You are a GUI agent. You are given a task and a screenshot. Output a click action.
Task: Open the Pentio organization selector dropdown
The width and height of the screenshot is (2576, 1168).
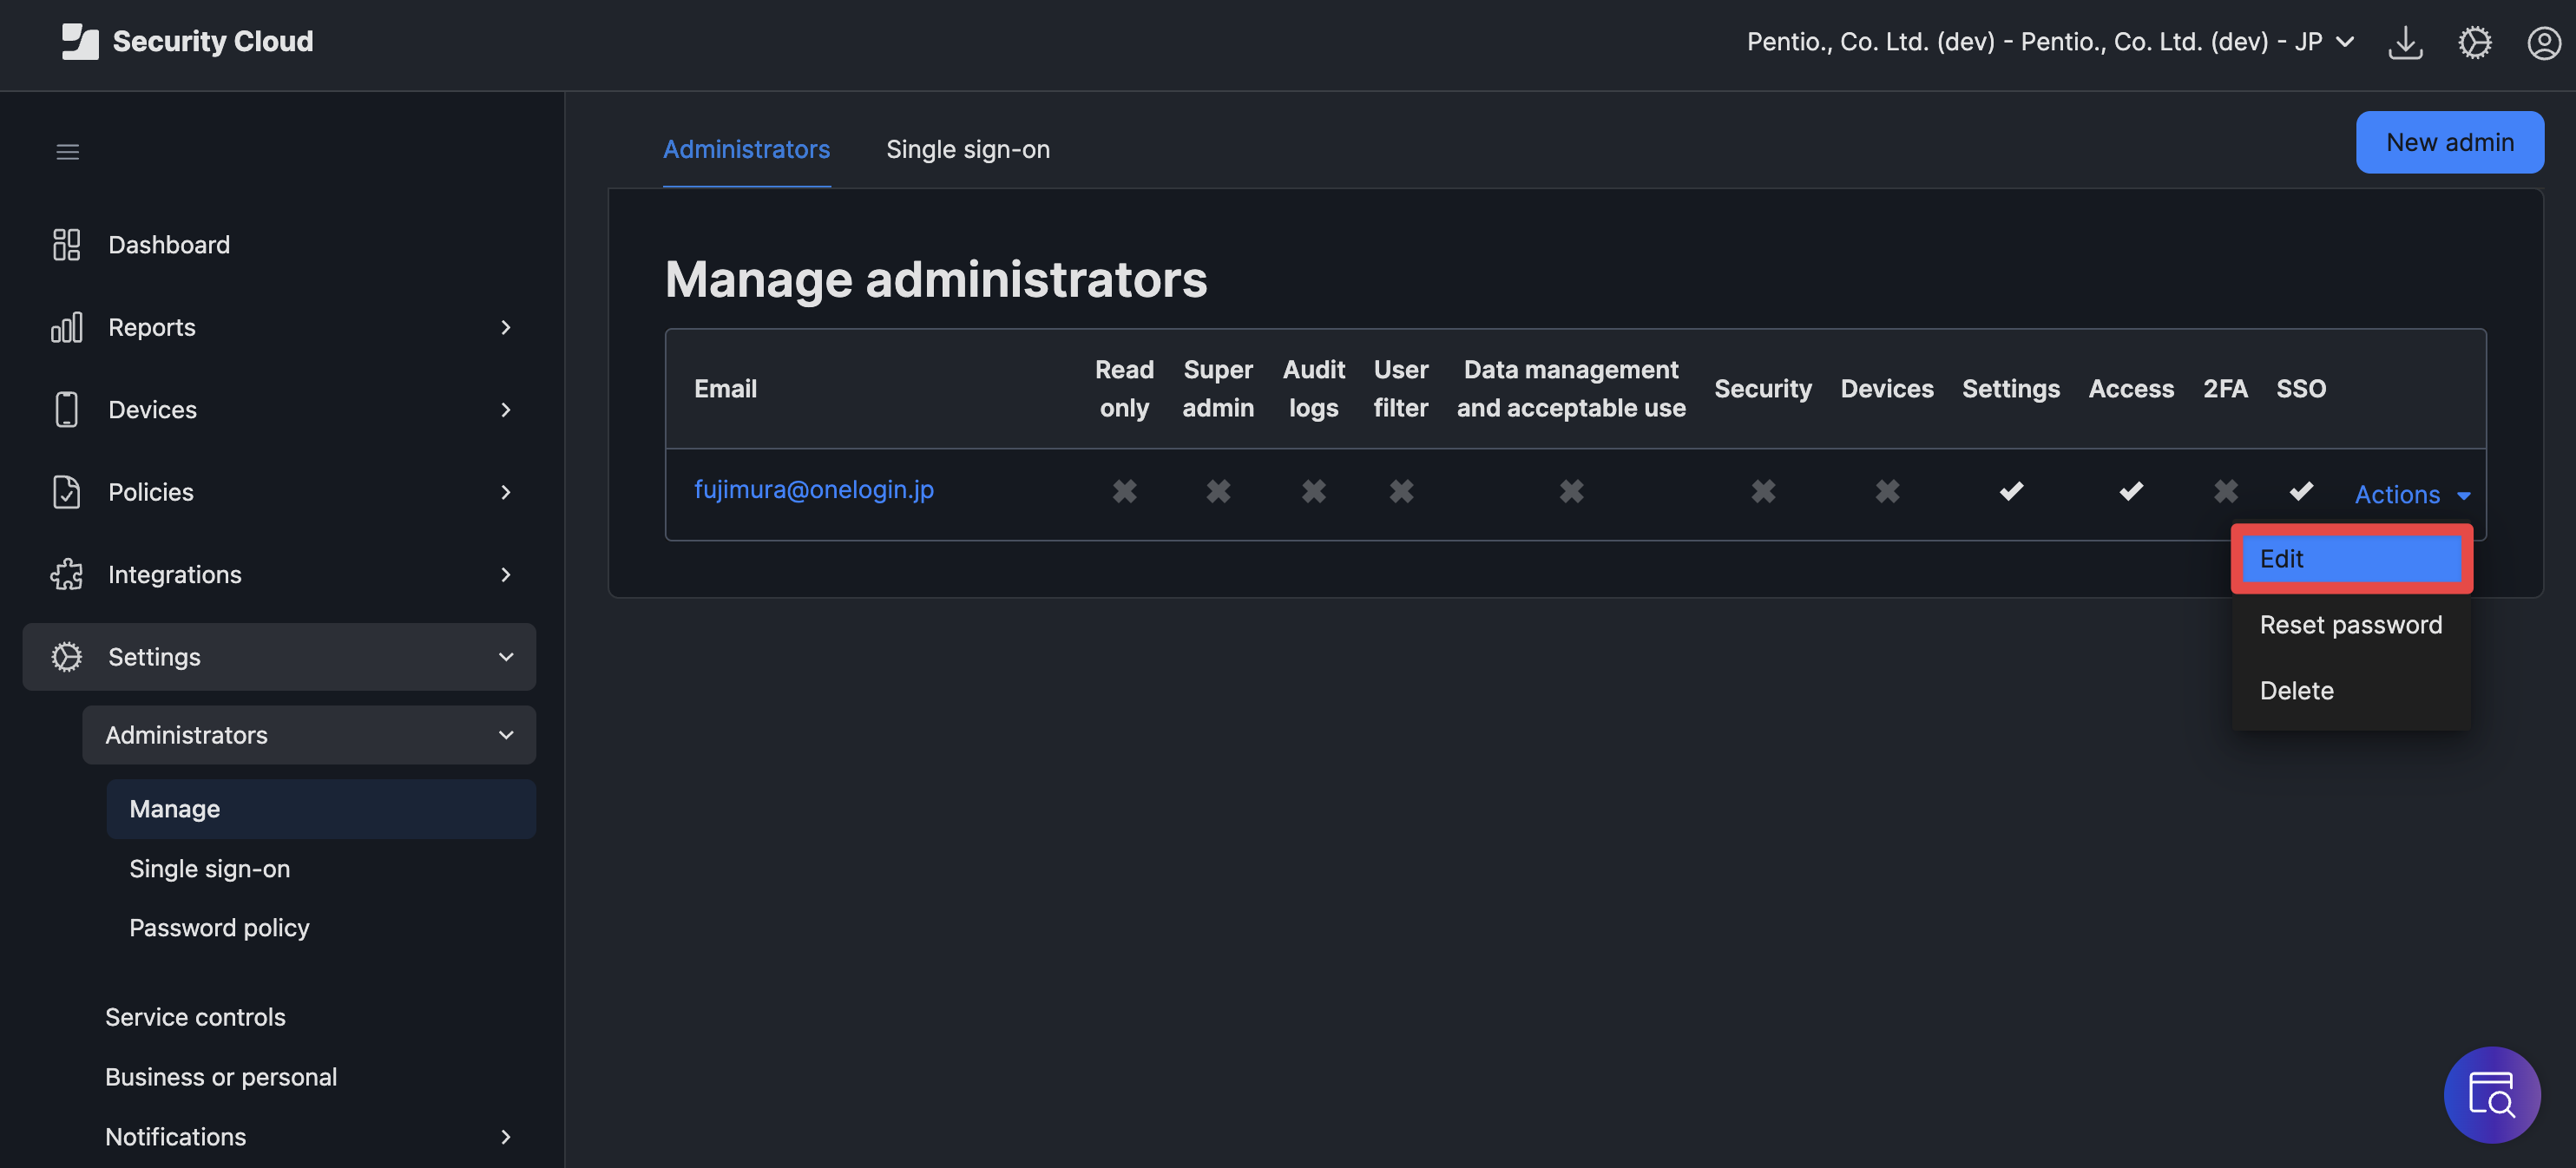(x=2050, y=42)
